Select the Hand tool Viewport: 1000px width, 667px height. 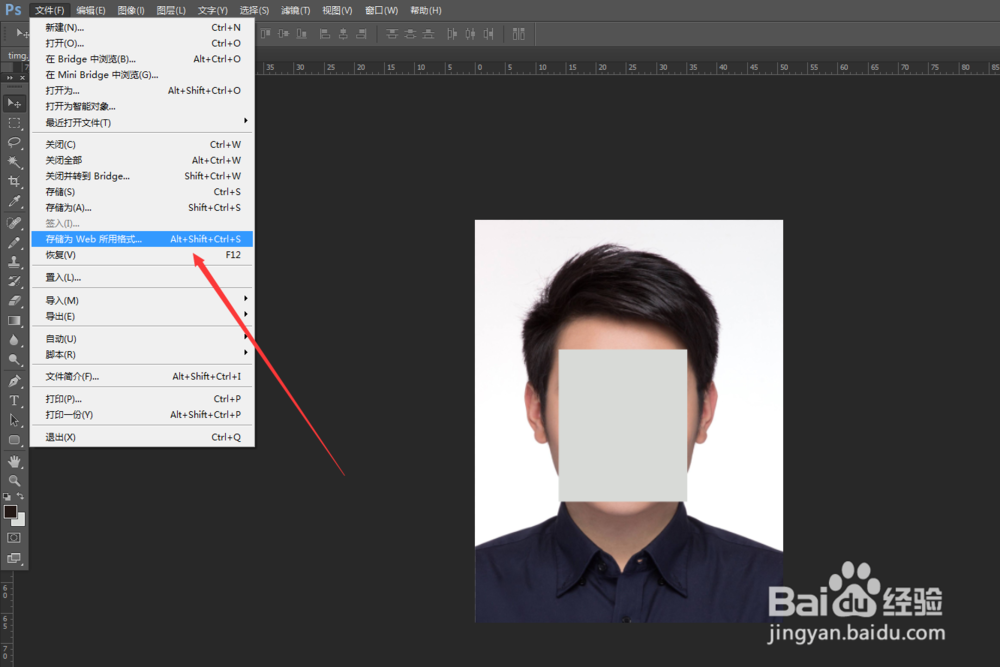pos(14,461)
